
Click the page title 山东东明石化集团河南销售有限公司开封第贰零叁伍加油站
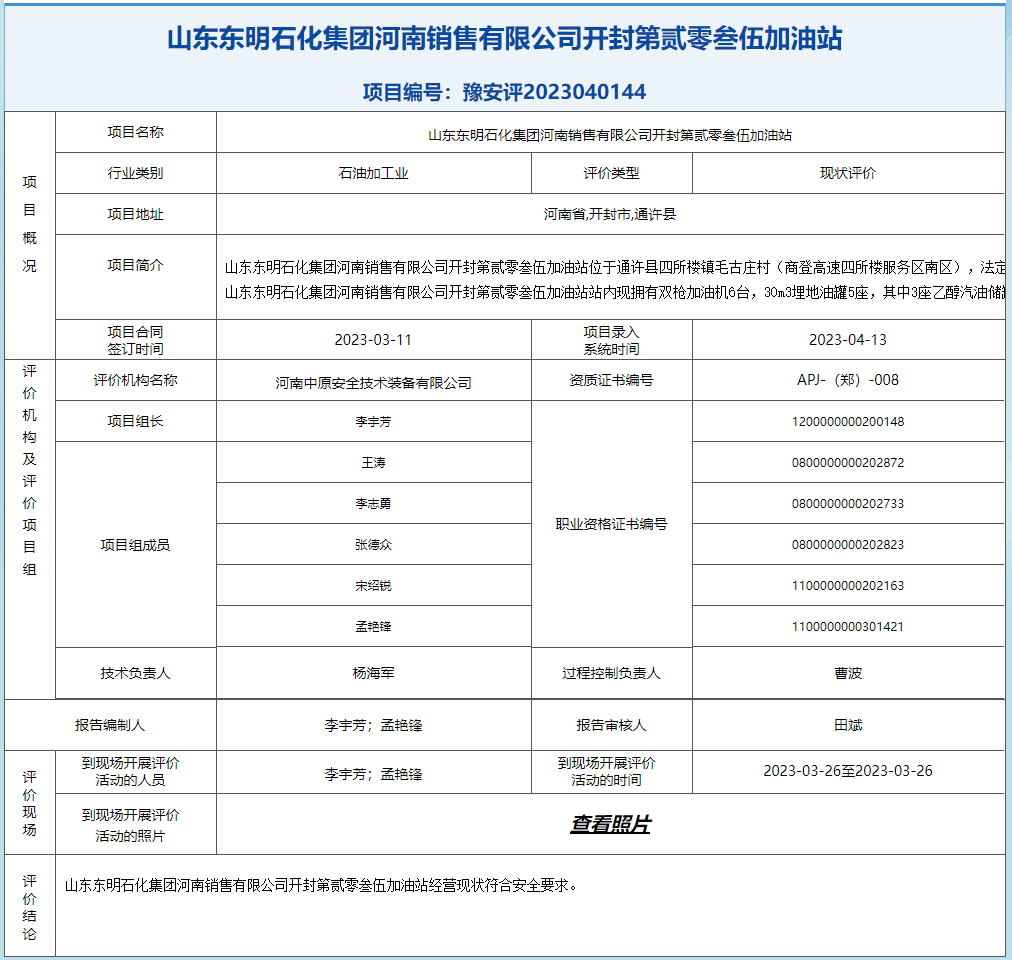505,39
